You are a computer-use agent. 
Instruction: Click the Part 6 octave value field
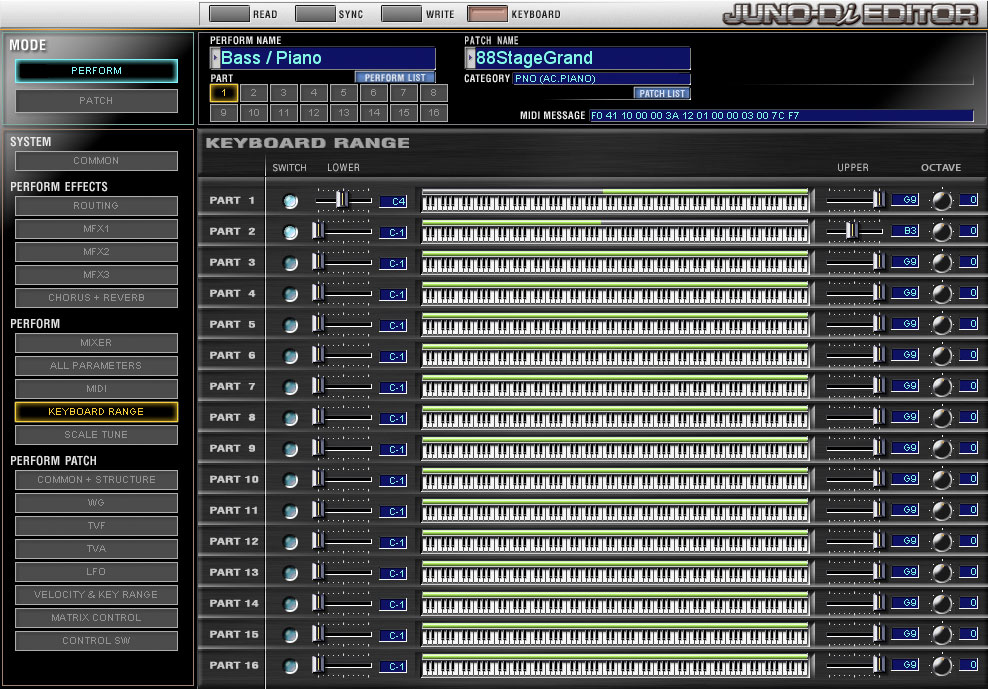tap(968, 355)
